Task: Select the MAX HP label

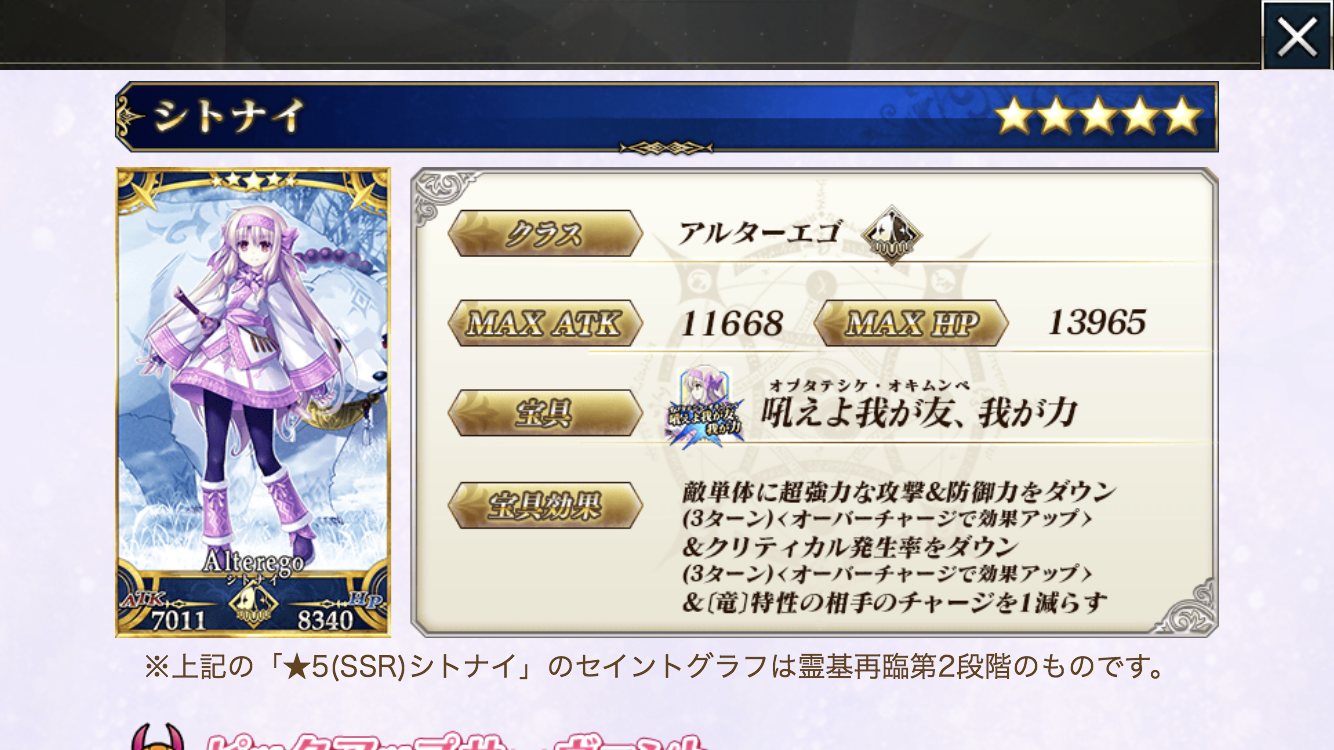Action: [x=911, y=324]
